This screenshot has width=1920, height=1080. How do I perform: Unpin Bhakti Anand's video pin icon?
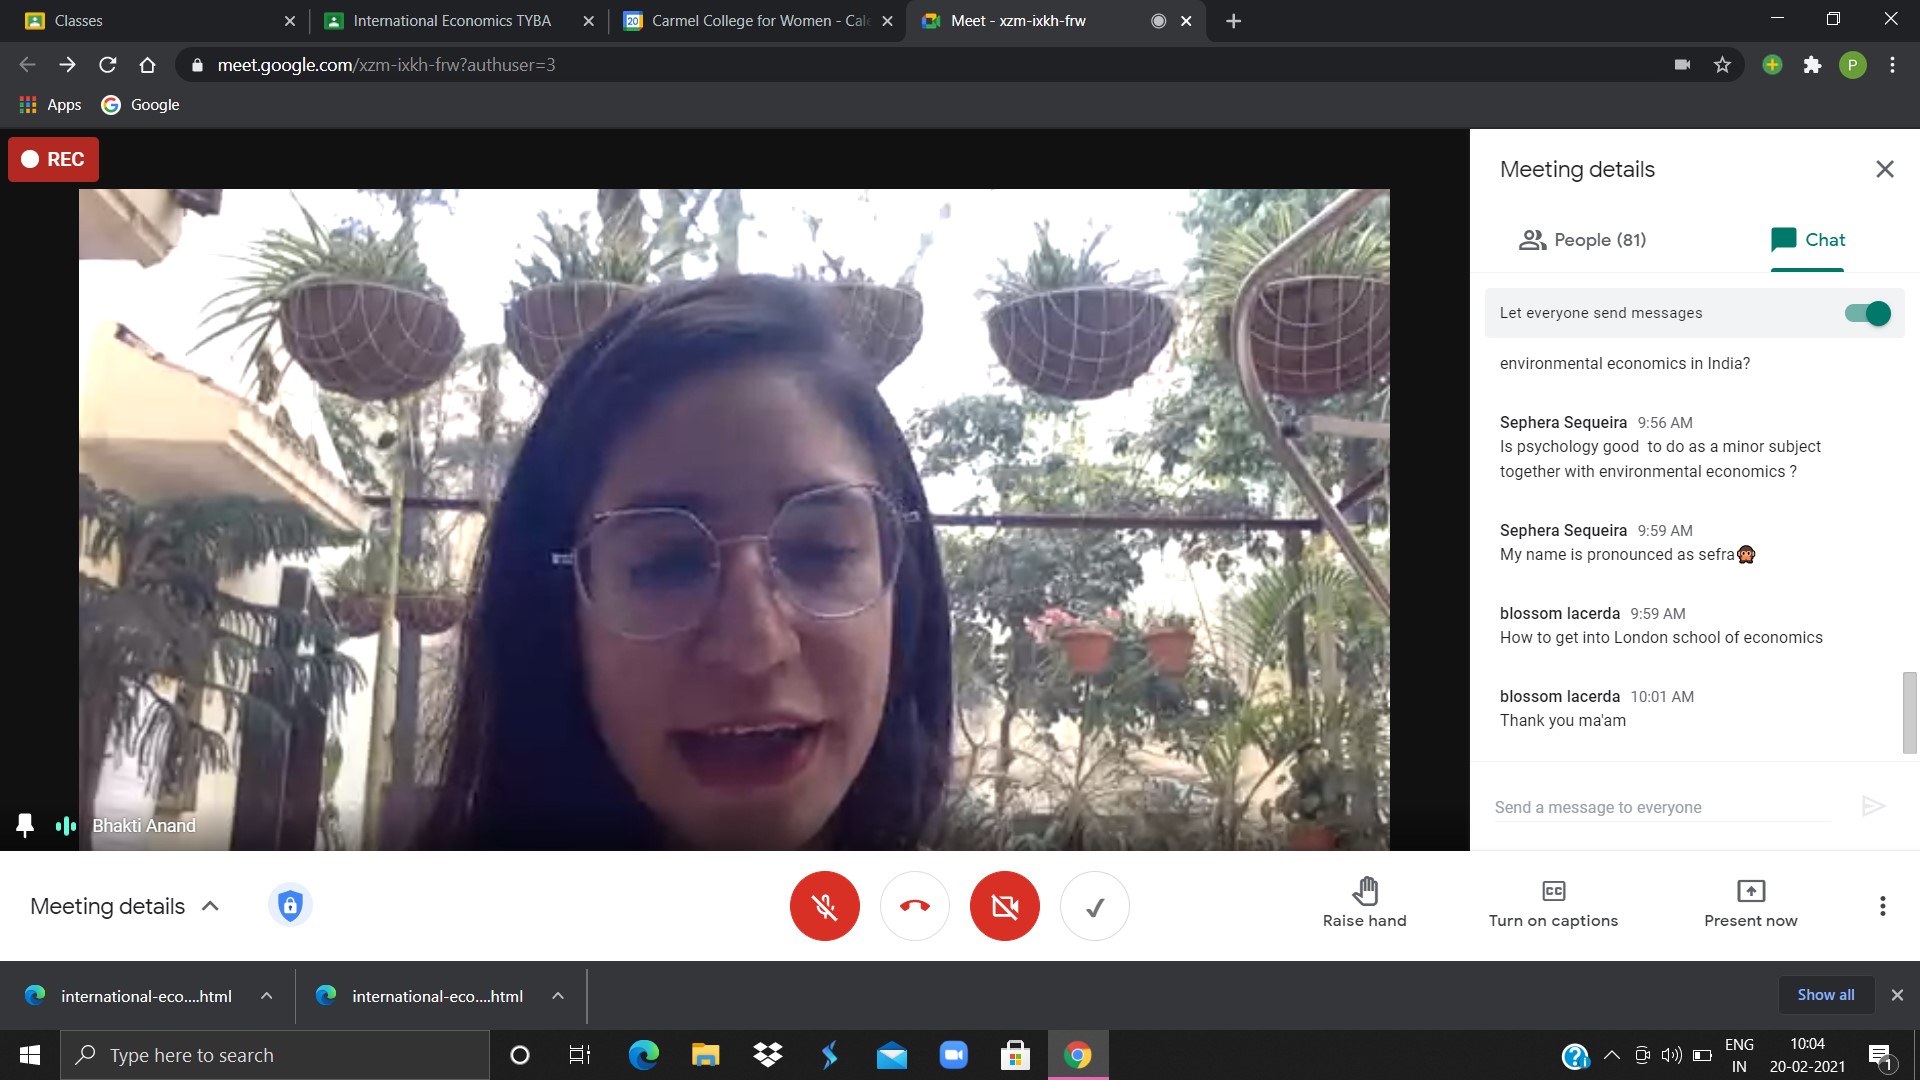(x=25, y=825)
